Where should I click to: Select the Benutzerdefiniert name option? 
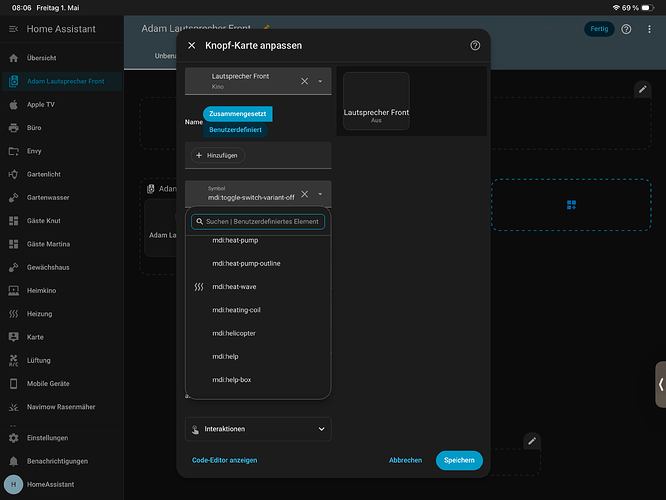point(235,130)
